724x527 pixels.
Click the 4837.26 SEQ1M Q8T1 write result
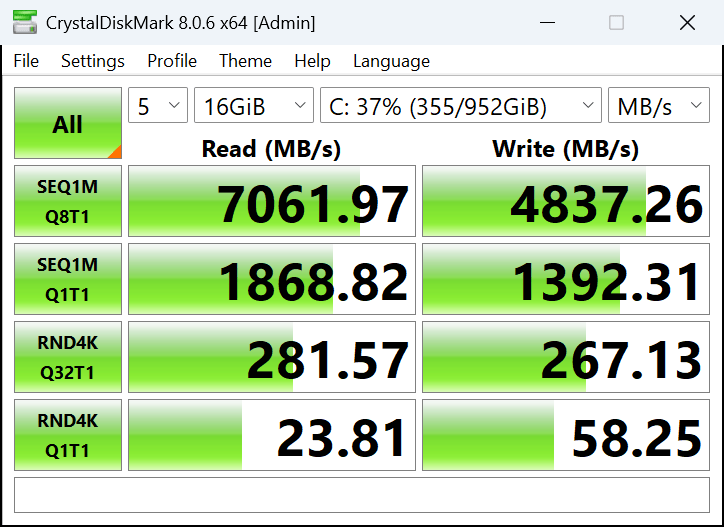click(566, 201)
